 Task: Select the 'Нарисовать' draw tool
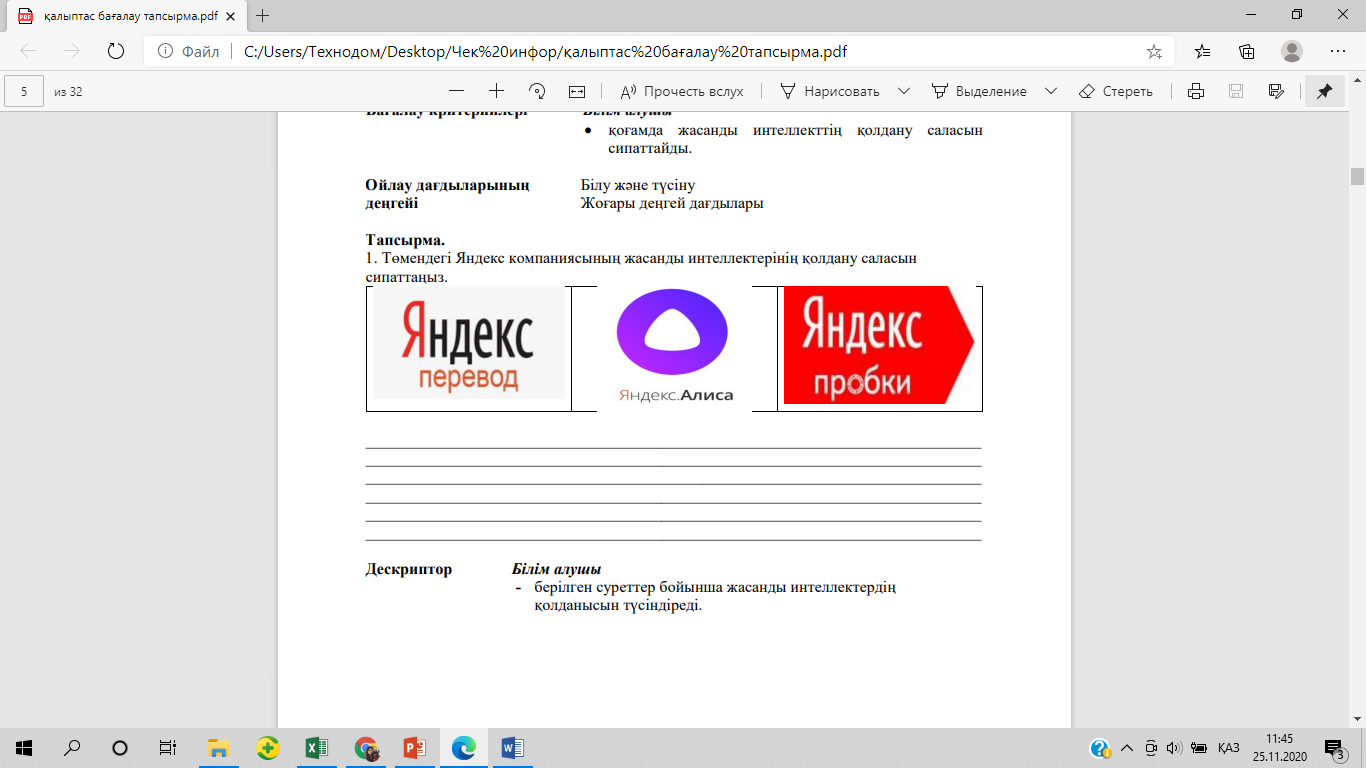[x=829, y=91]
